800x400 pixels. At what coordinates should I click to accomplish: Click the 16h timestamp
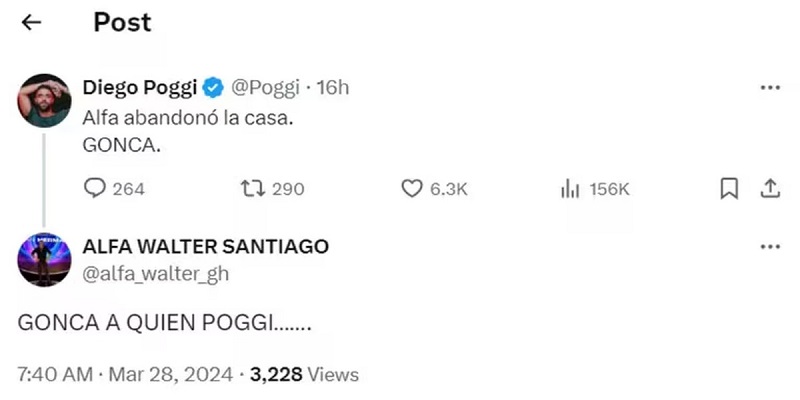332,87
